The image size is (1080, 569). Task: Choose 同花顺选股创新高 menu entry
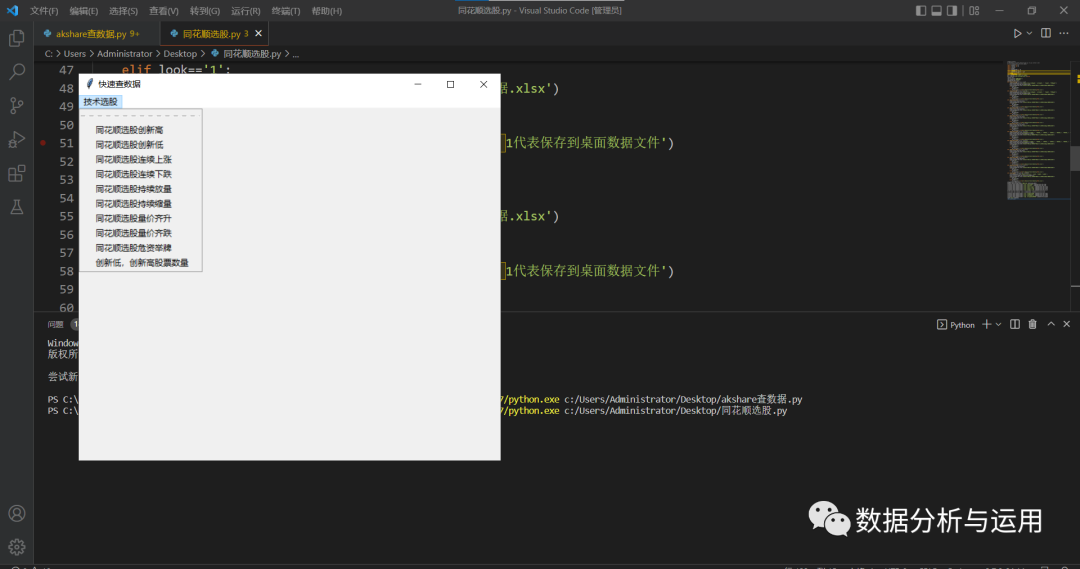coord(141,130)
